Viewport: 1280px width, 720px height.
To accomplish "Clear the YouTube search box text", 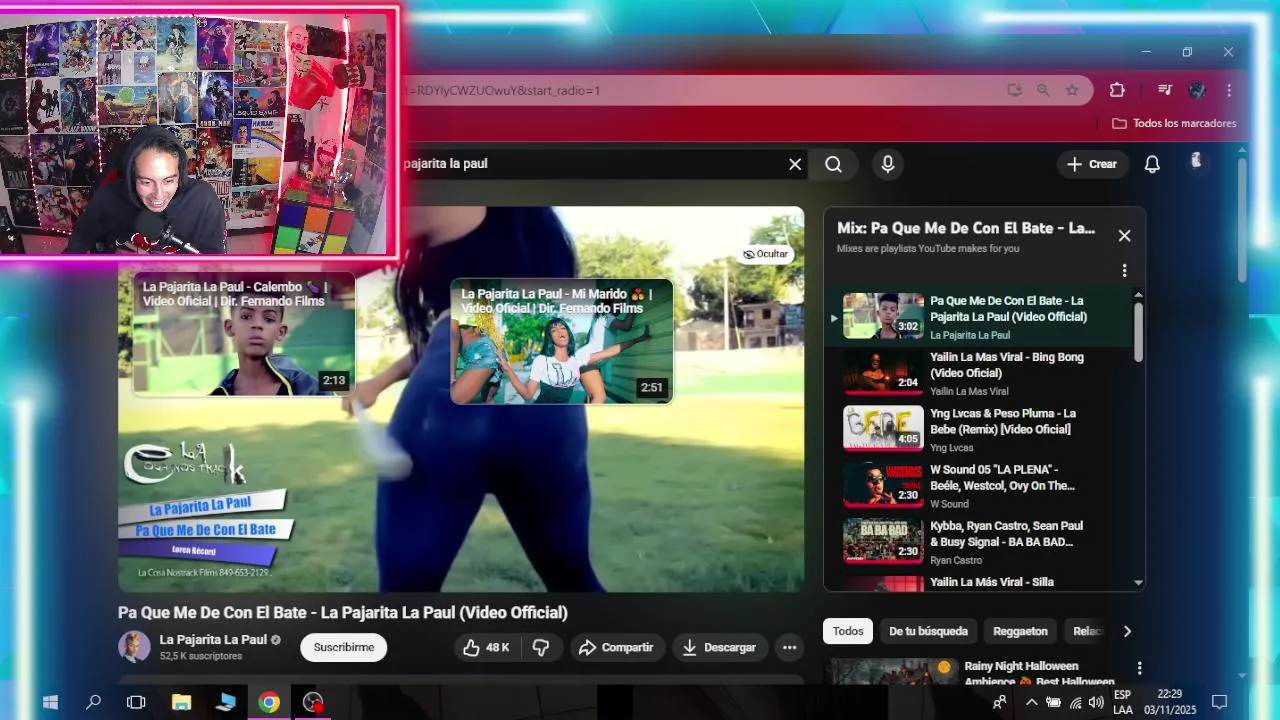I will [795, 164].
